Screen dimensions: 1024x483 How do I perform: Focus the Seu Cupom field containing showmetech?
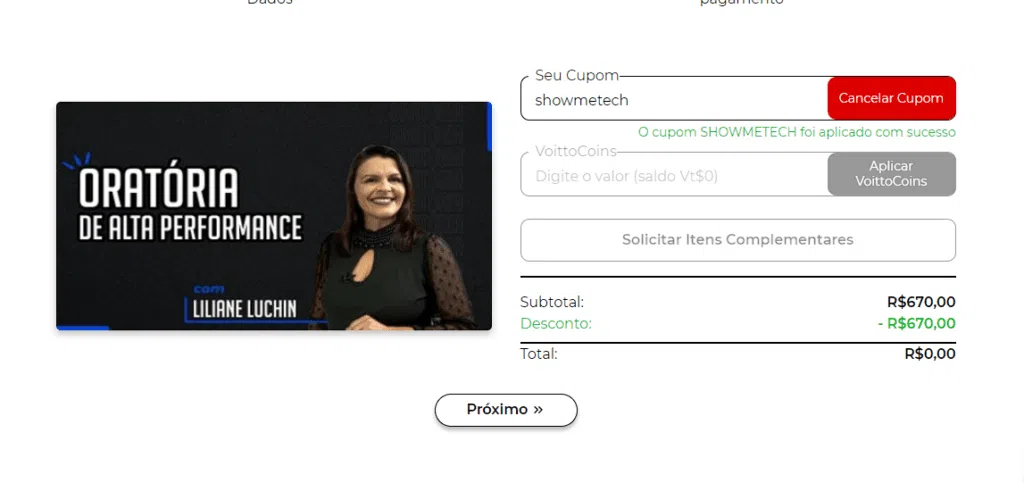(674, 99)
